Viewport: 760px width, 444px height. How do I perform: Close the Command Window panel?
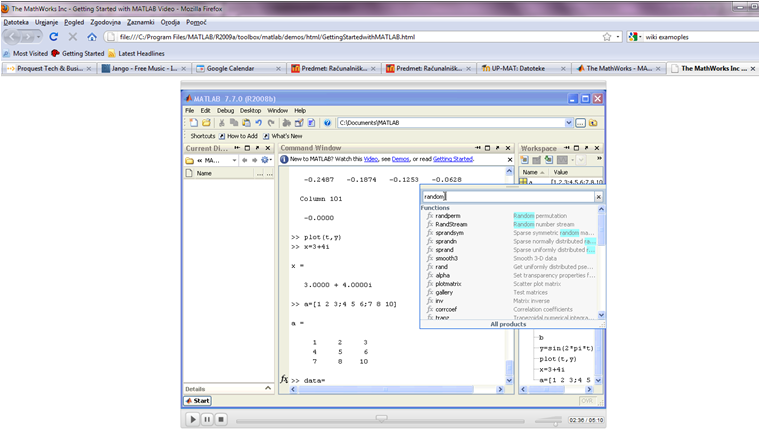508,148
